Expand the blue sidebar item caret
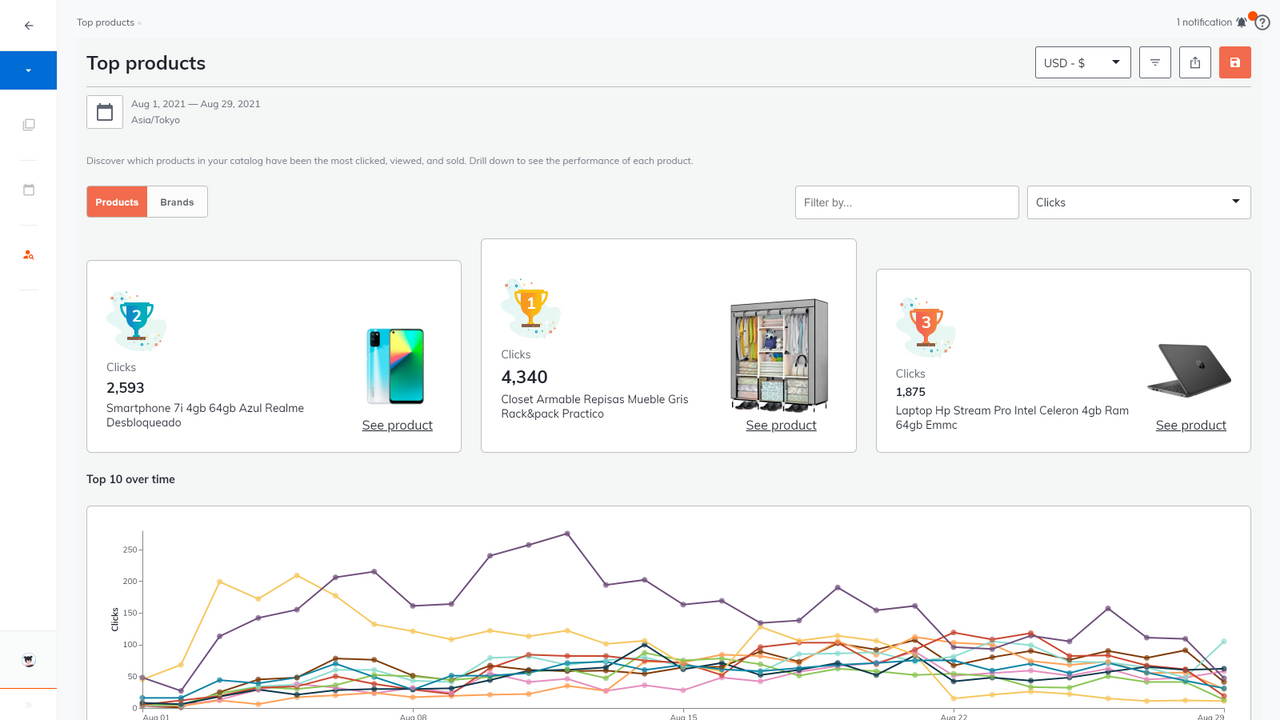The height and width of the screenshot is (720, 1280). (x=28, y=70)
